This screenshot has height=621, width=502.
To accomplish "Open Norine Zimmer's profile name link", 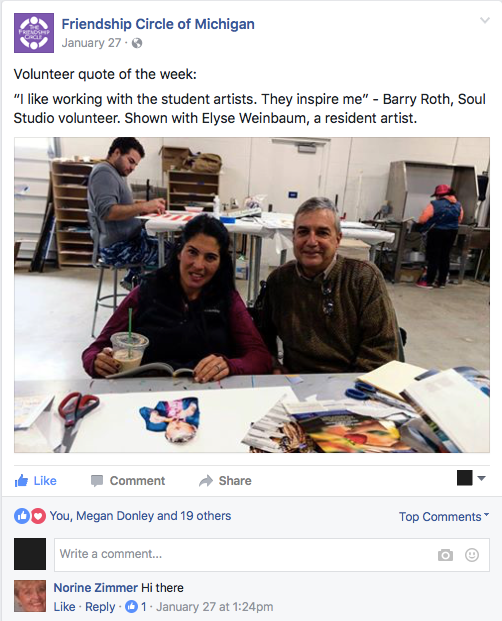I will coord(95,587).
